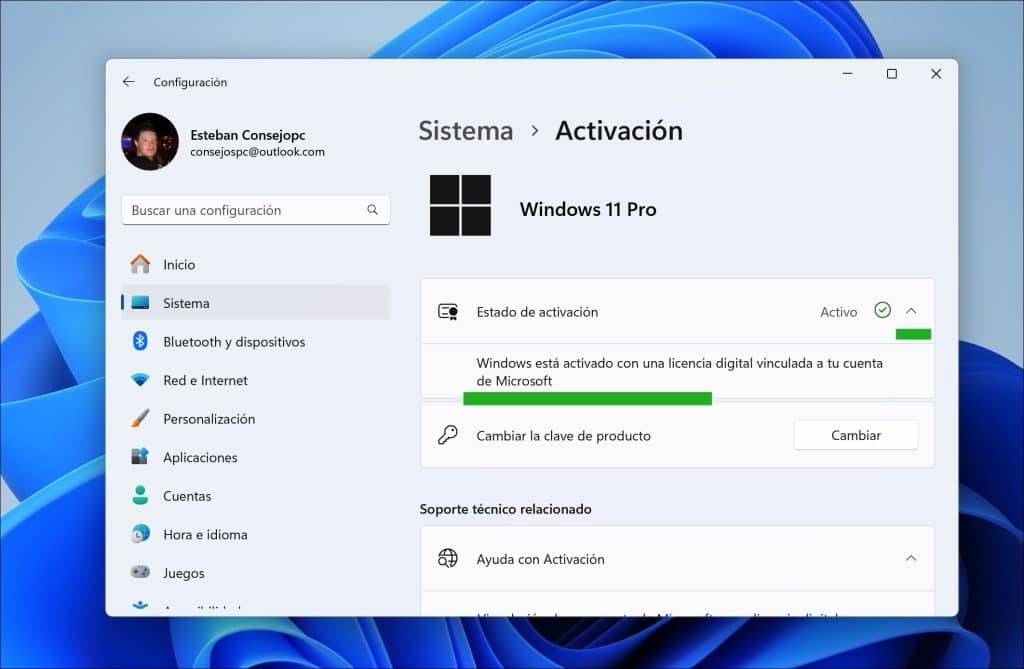The image size is (1024, 669).
Task: Select Bluetooth y dispositivos in sidebar
Action: 256,341
